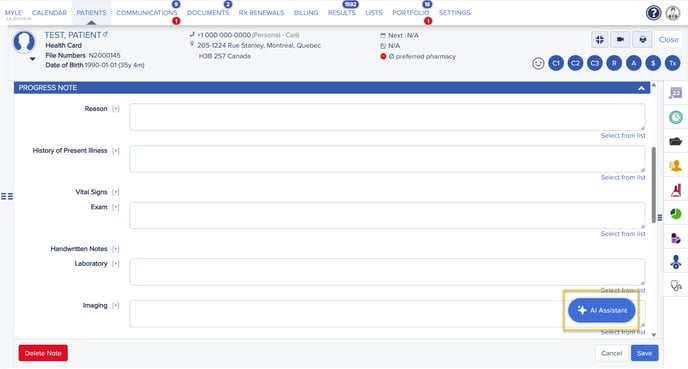This screenshot has height=369, width=688.
Task: Open the folder icon in the right sidebar
Action: point(676,141)
